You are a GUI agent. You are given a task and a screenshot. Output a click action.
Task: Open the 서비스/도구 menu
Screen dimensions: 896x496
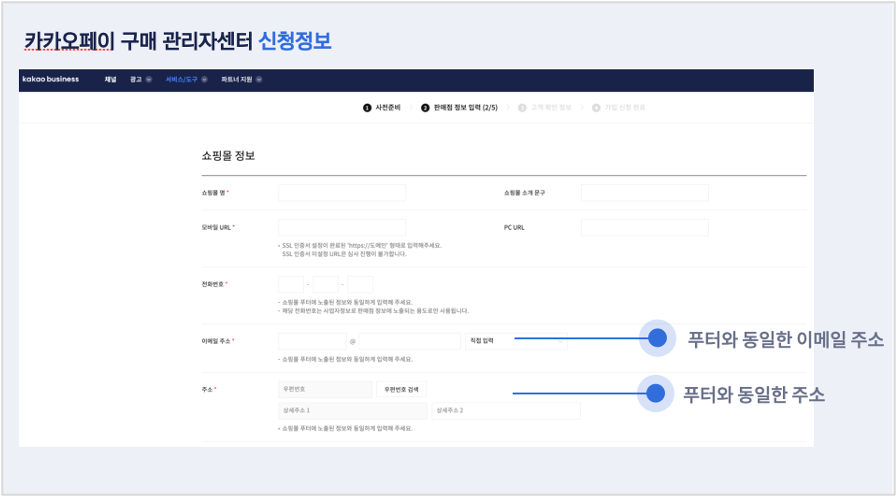click(182, 79)
